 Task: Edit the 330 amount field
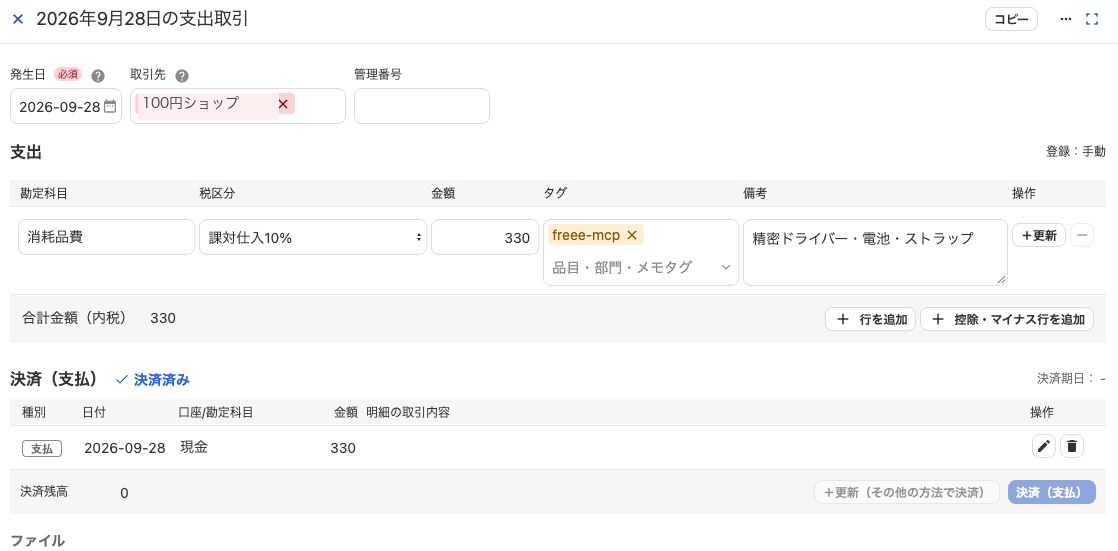pos(484,237)
